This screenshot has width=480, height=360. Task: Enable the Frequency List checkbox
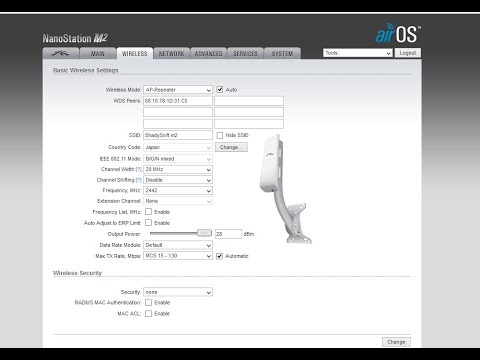[149, 212]
